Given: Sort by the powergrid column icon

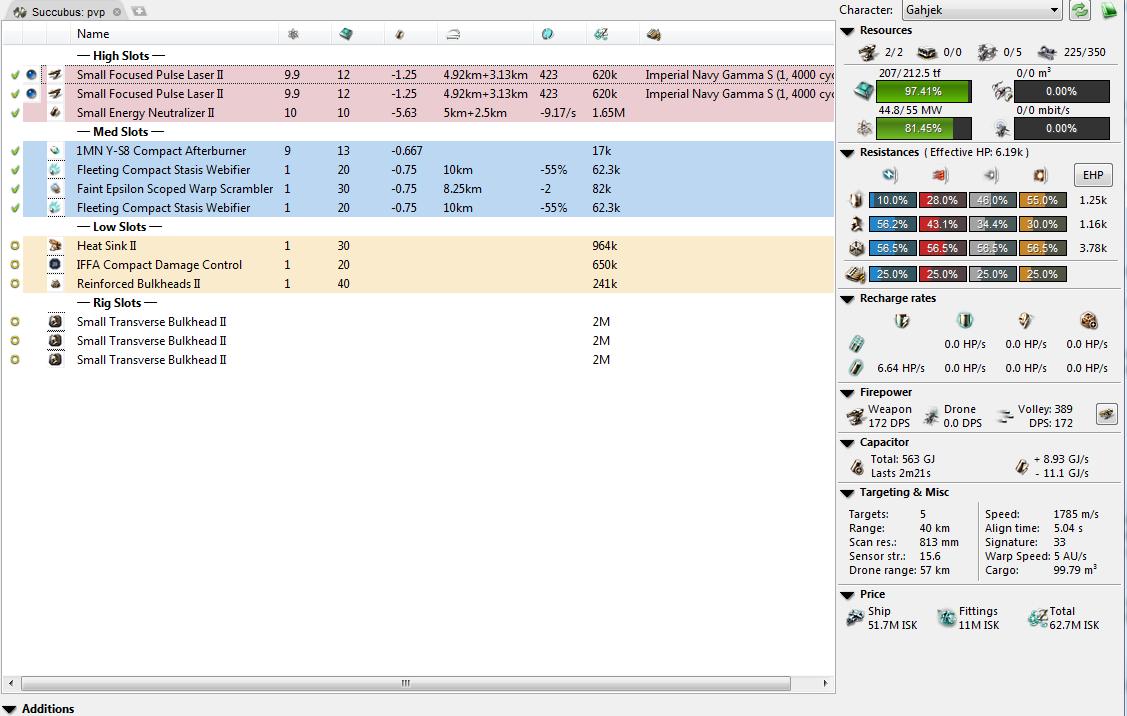Looking at the screenshot, I should coord(293,34).
